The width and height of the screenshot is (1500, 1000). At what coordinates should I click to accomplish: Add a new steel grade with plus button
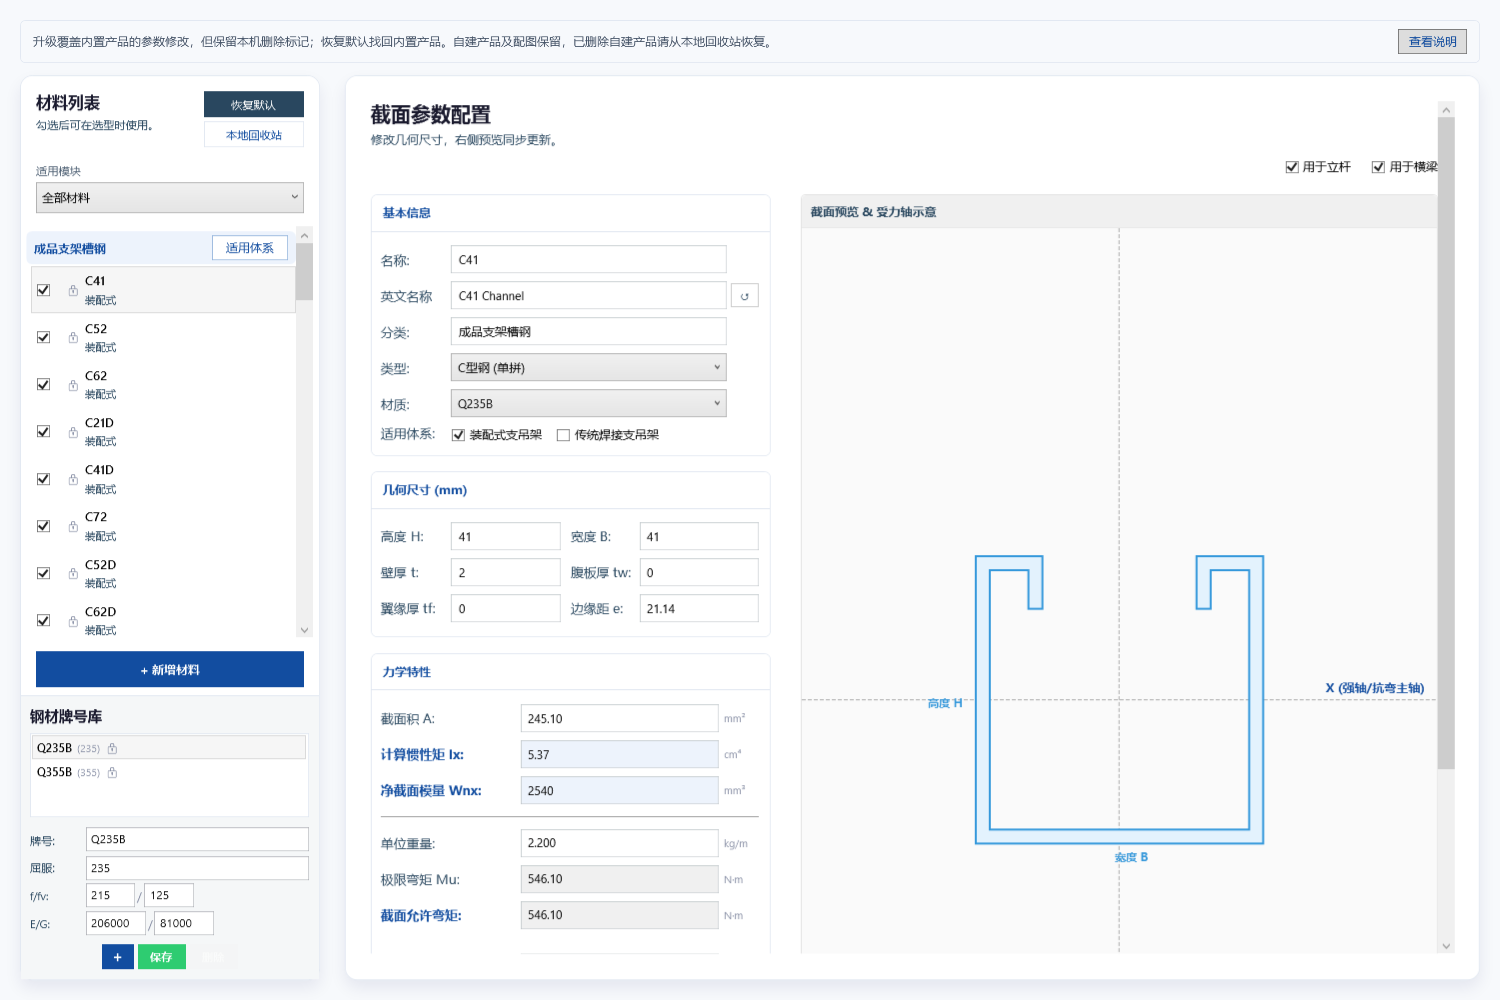pos(117,957)
